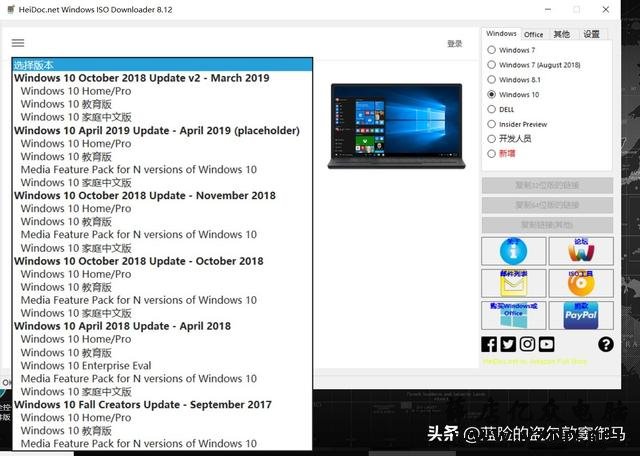The height and width of the screenshot is (456, 640).
Task: Open the Forum (论坛) W icon
Action: [581, 251]
